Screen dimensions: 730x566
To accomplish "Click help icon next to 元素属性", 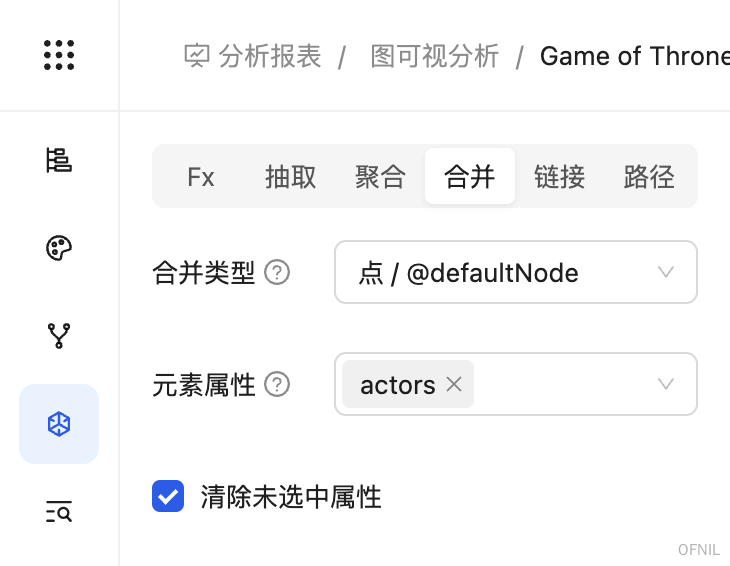I will tap(277, 384).
